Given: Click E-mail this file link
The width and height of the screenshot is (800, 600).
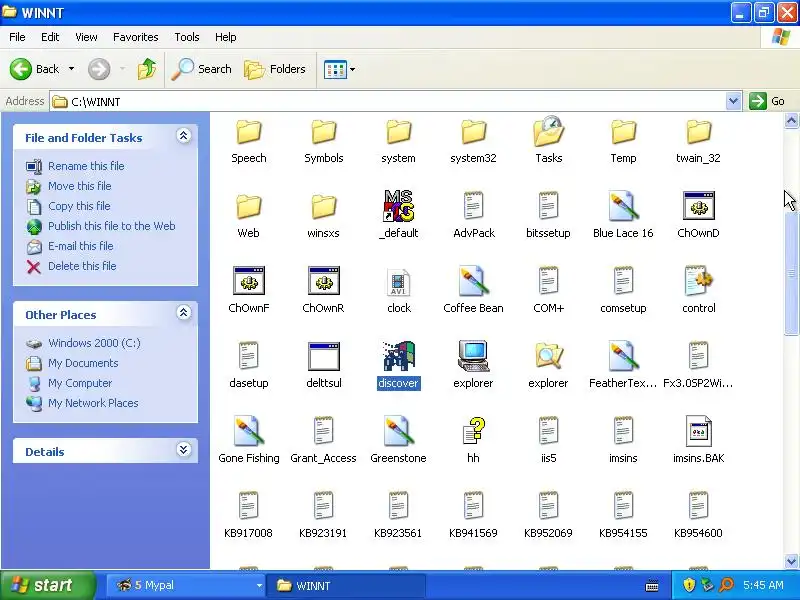Looking at the screenshot, I should tap(81, 246).
